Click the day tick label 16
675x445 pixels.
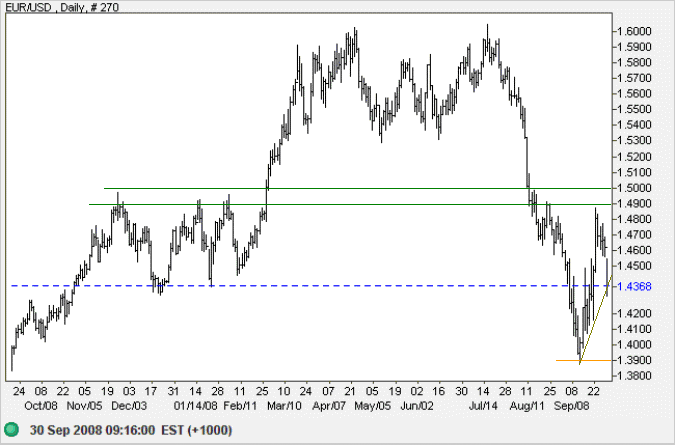click(438, 391)
